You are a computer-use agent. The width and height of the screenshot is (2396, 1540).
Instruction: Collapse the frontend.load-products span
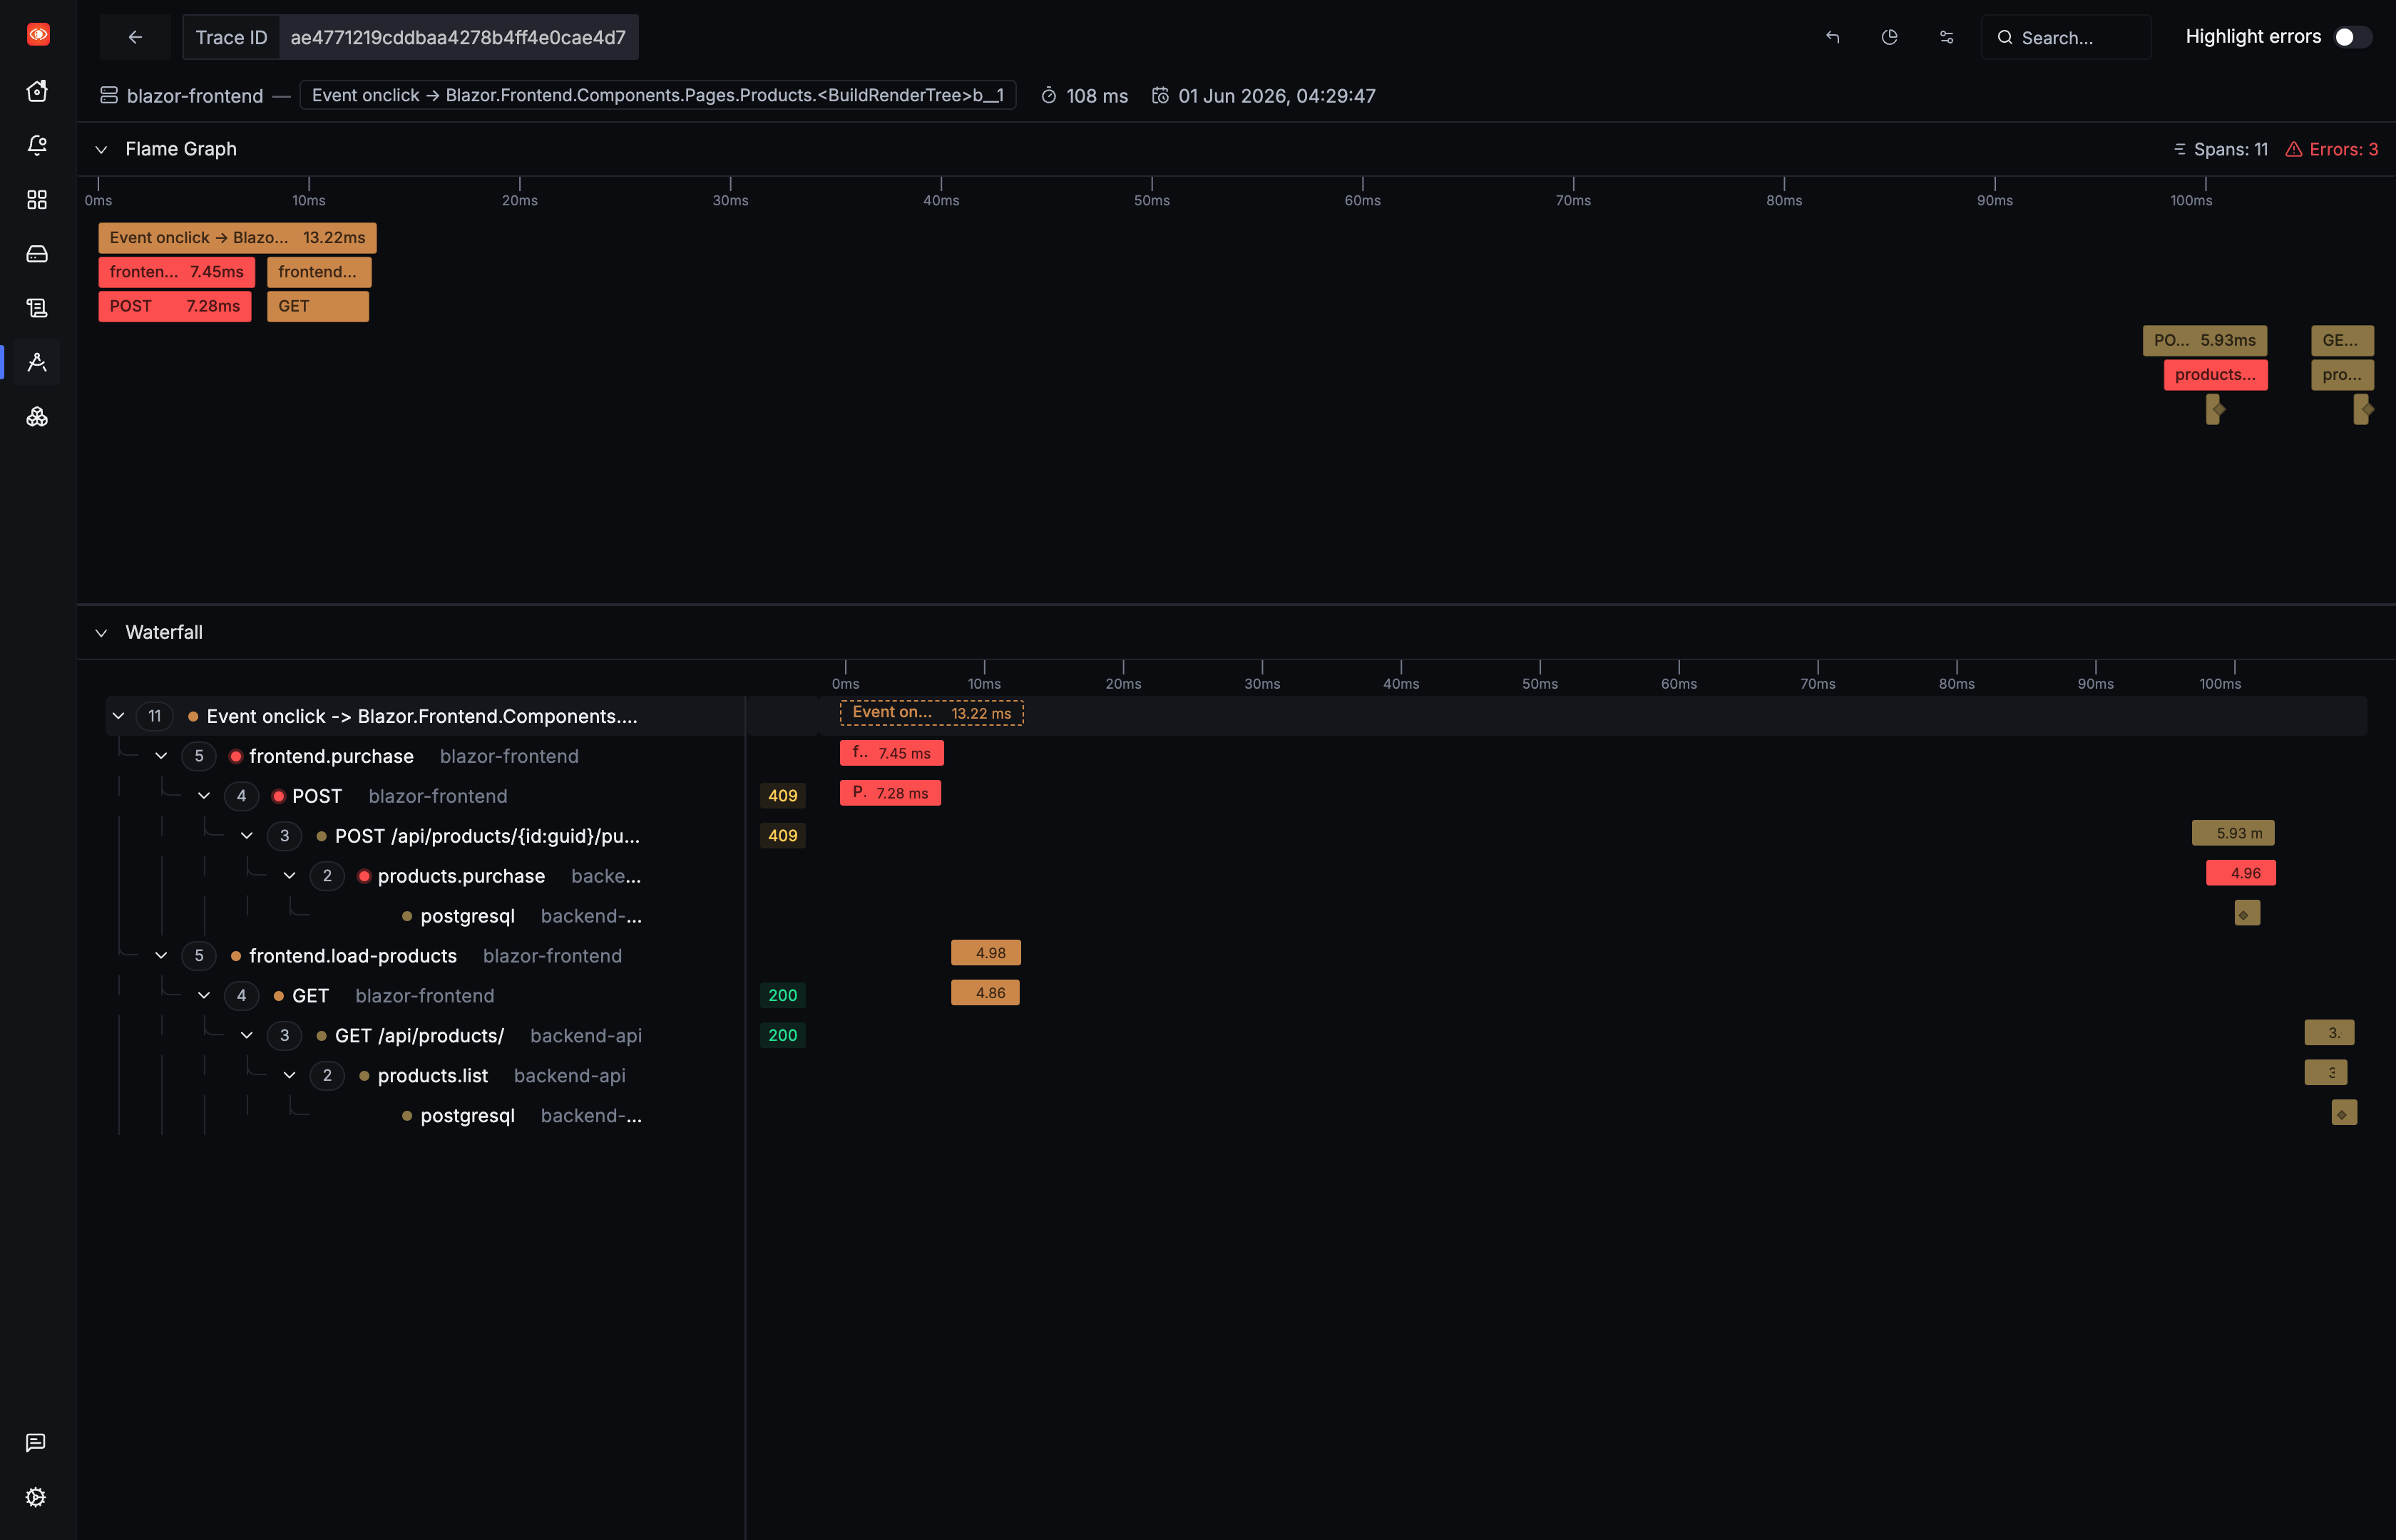(161, 956)
